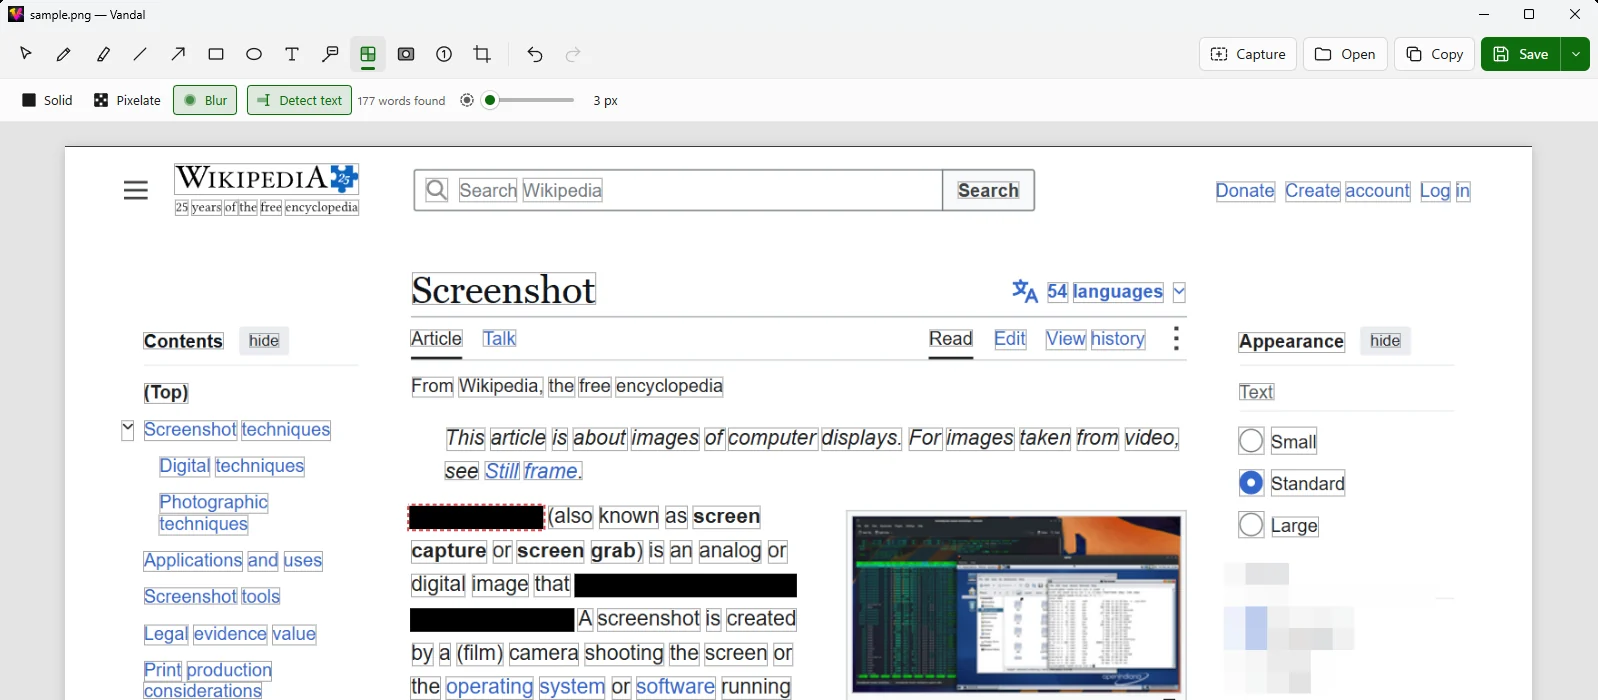Click the 'Digital' word in Contents
Viewport: 1598px width, 700px height.
(x=184, y=466)
